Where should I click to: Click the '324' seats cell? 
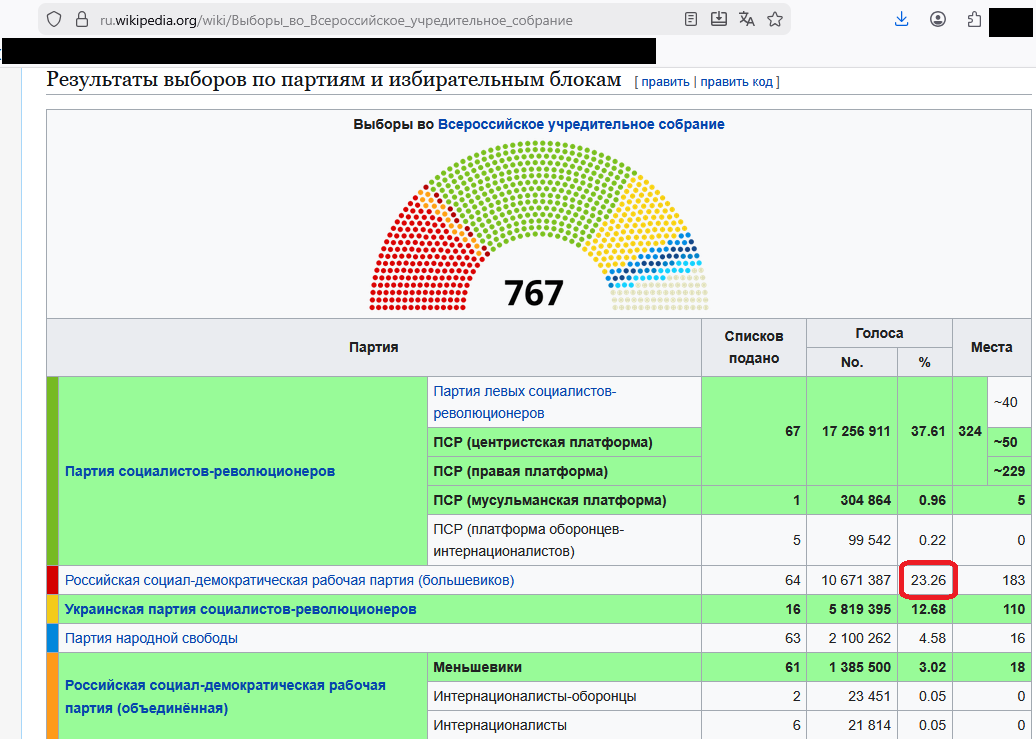pos(970,432)
